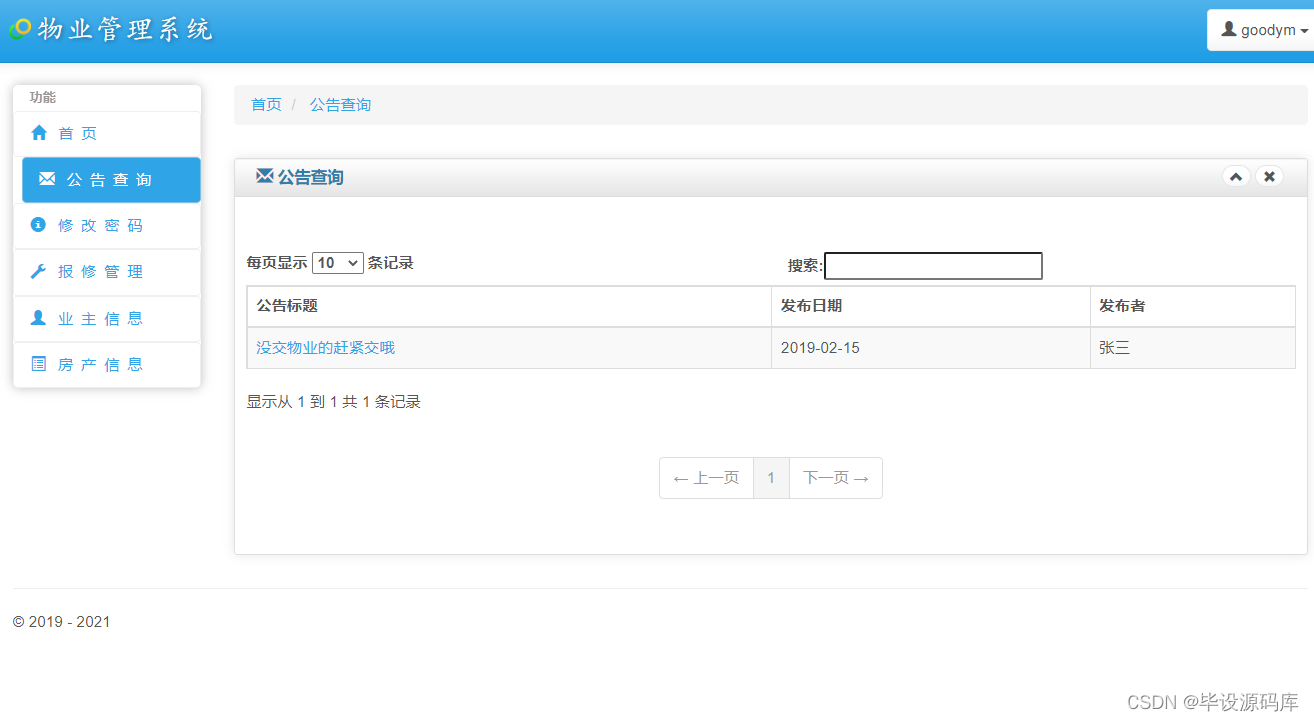The image size is (1314, 721).
Task: Click the 功能 sidebar heading
Action: coord(43,97)
